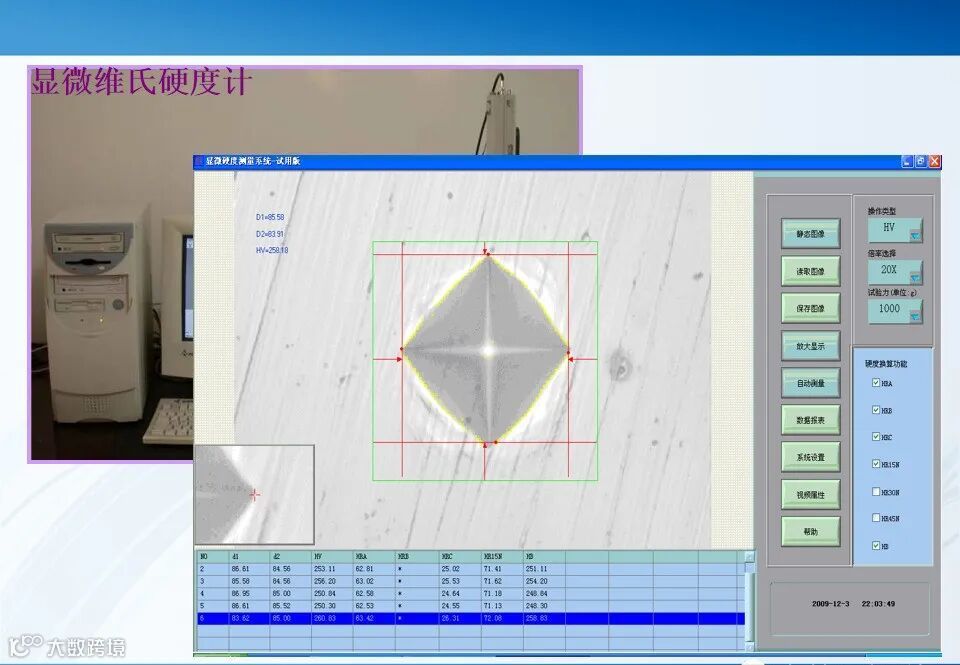Click the 帮助 help button

tap(810, 532)
